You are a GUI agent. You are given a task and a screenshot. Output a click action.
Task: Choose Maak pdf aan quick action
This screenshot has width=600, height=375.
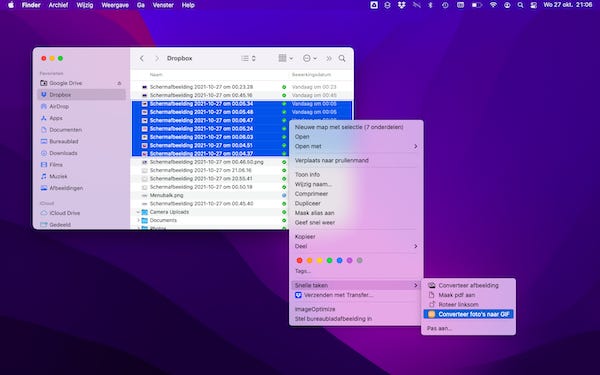pos(468,295)
